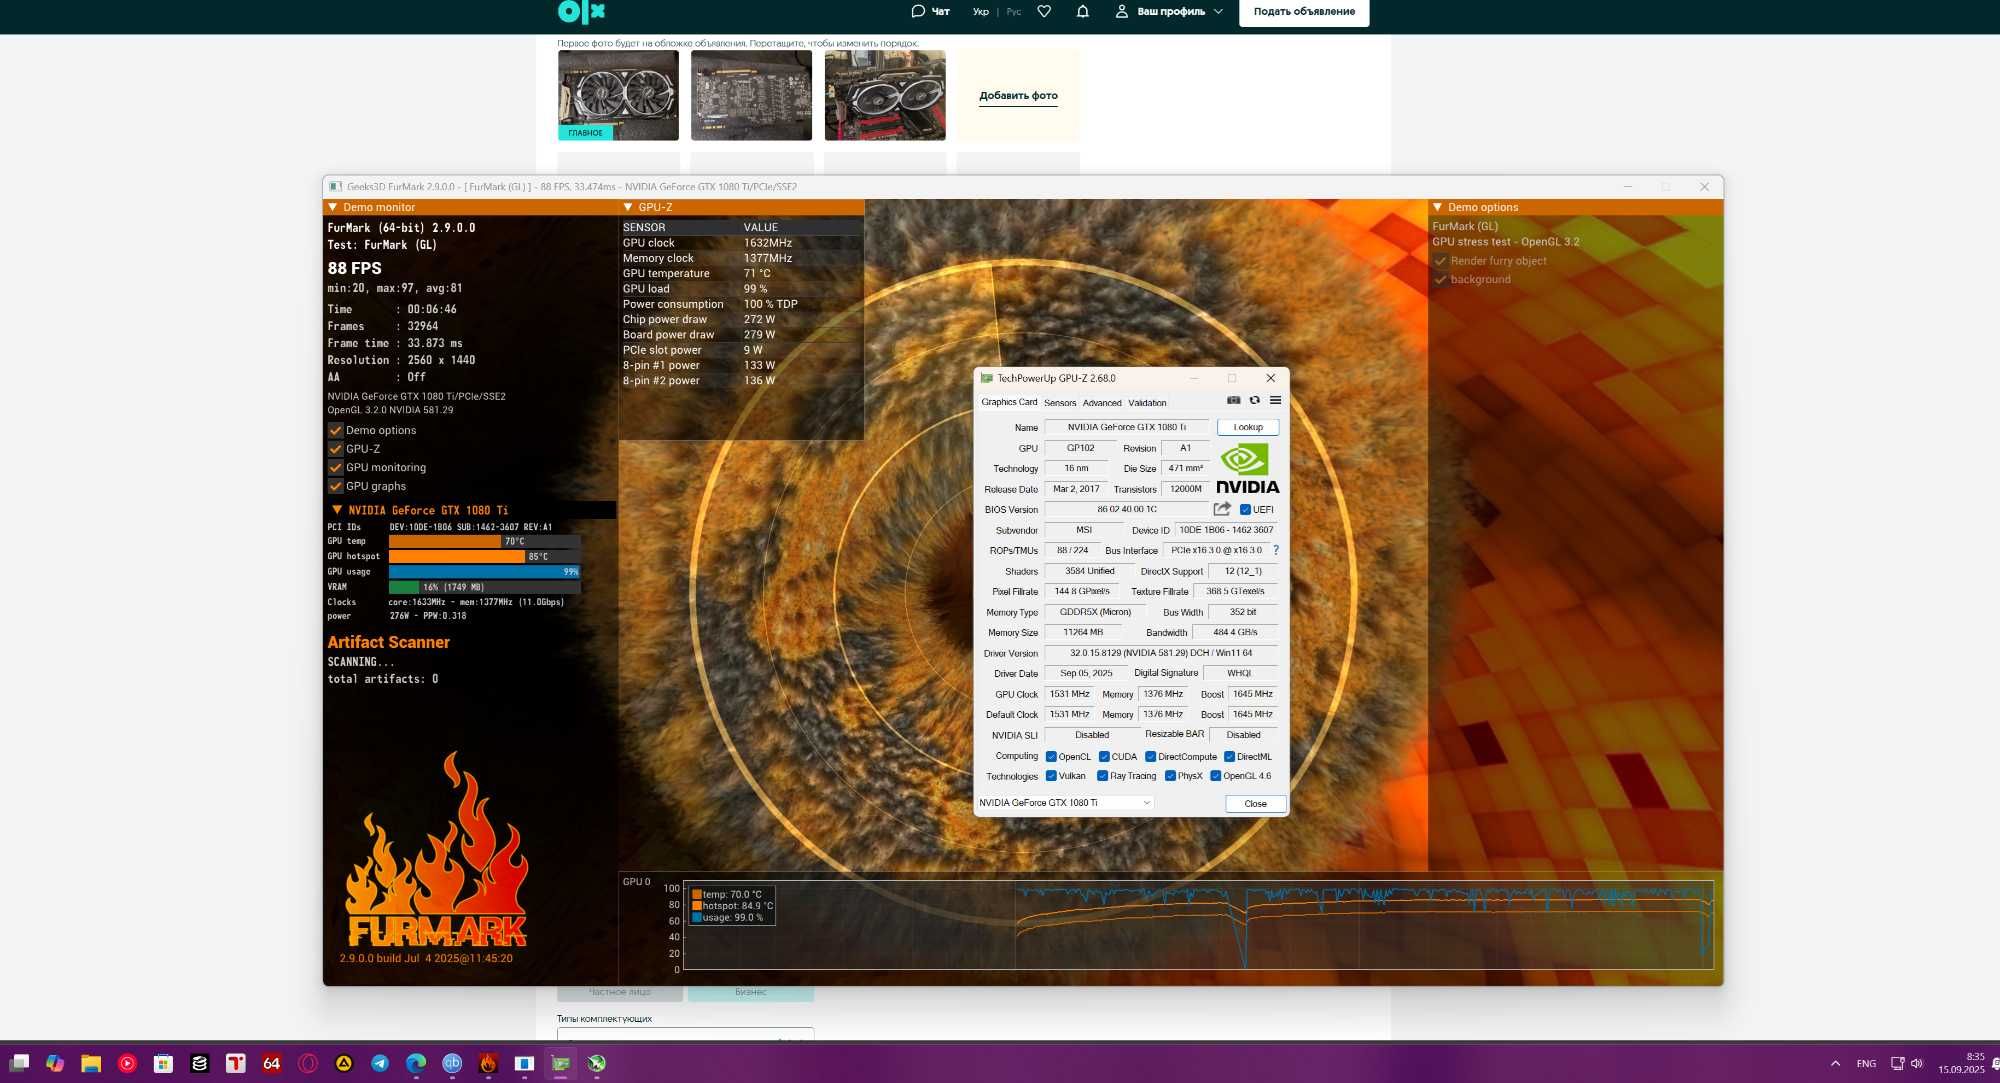Image resolution: width=2000 pixels, height=1083 pixels.
Task: Open AIMP from the taskbar
Action: click(x=343, y=1063)
